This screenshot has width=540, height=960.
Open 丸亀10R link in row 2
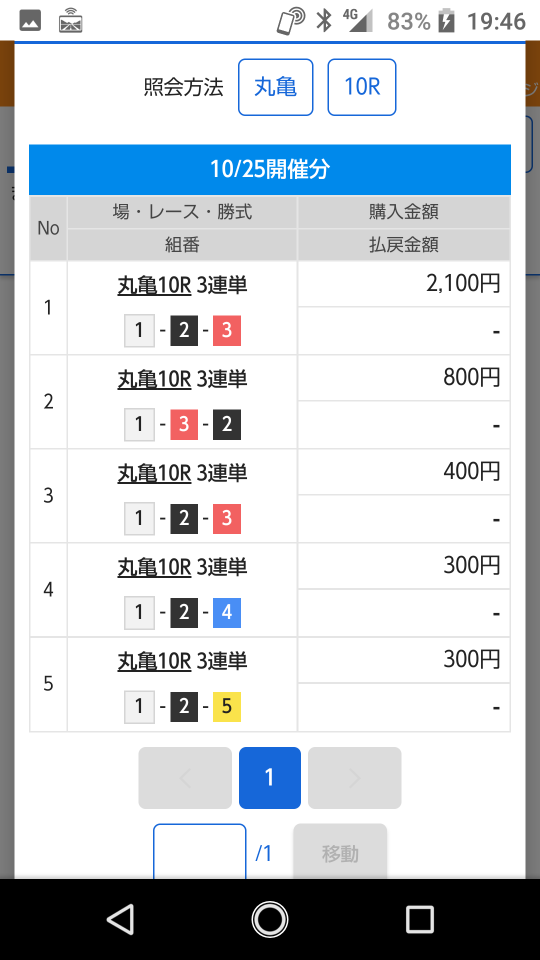coord(154,380)
